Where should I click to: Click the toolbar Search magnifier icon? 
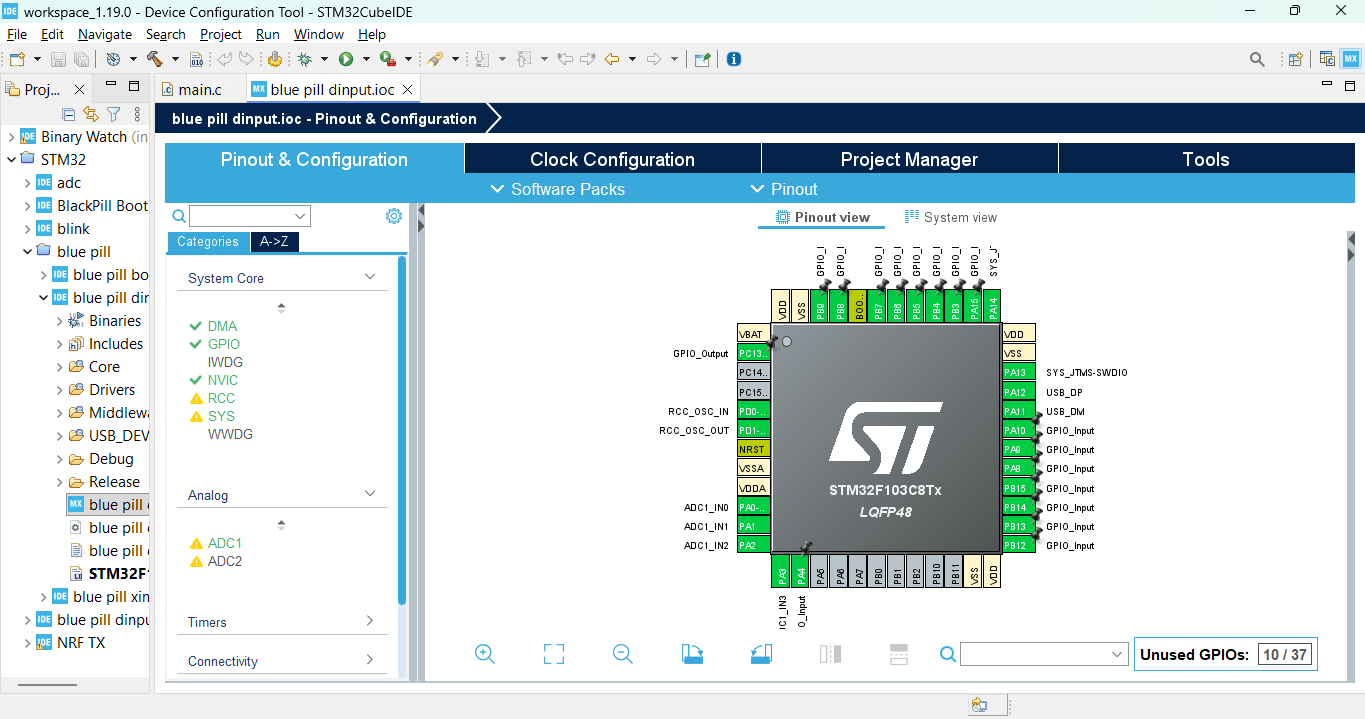pyautogui.click(x=1258, y=59)
